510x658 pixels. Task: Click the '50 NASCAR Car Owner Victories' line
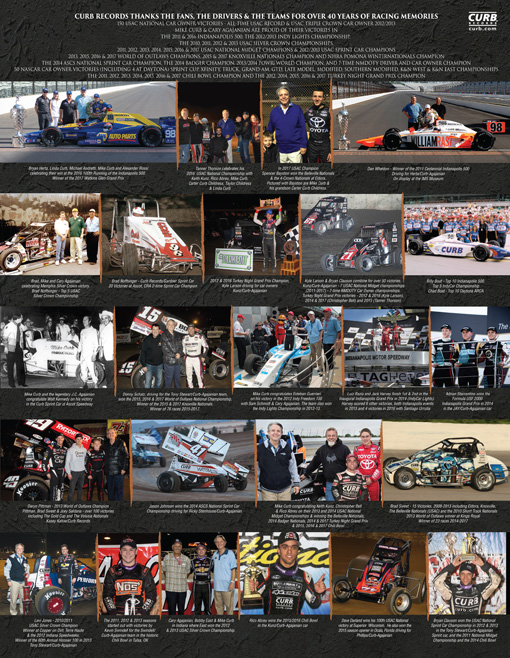(256, 69)
